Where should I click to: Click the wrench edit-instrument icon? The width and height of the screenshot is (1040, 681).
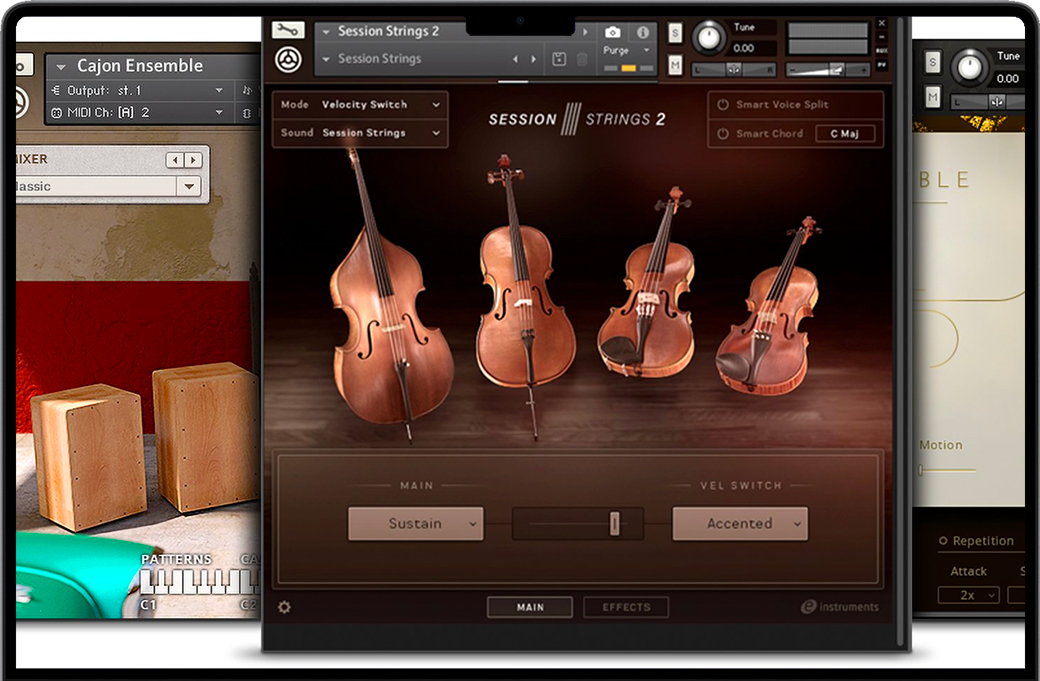287,30
